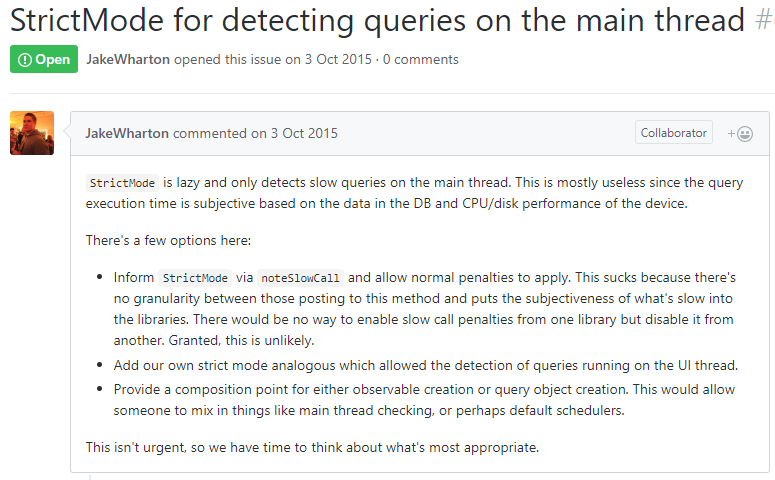
Task: Click JakeWharton's avatar picture
Action: pos(32,132)
